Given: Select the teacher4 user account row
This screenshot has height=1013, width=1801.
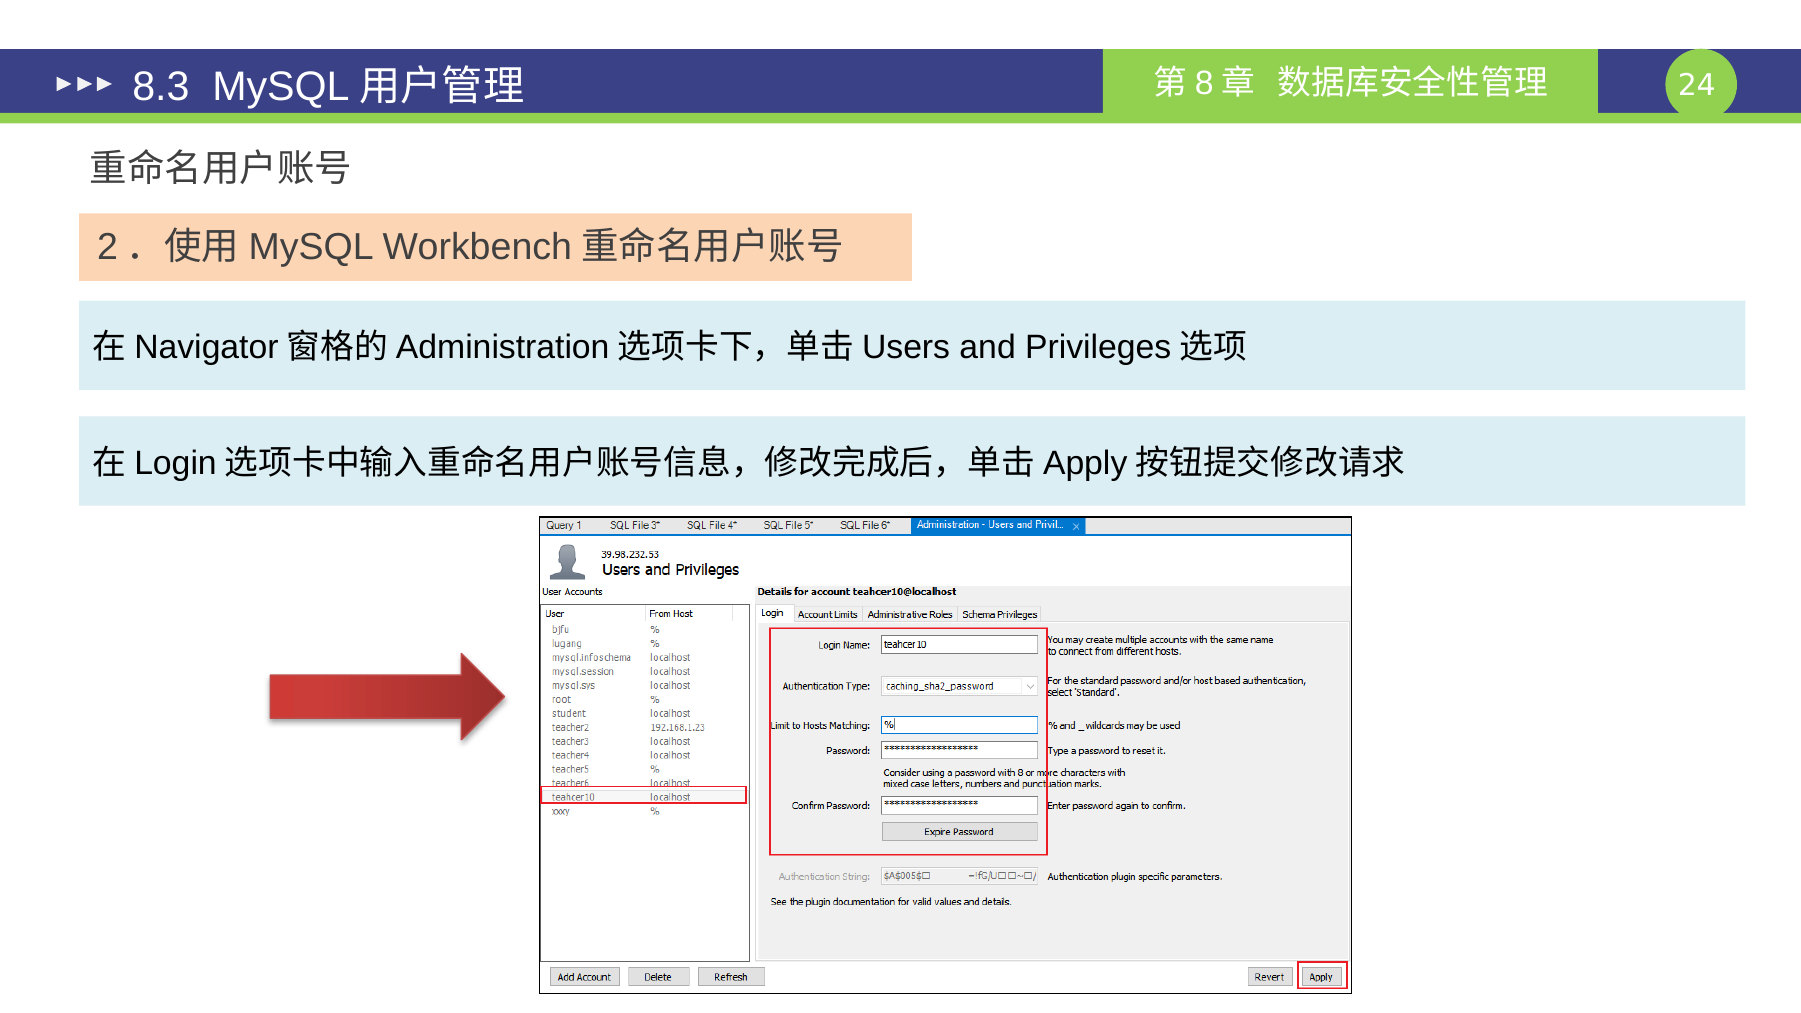Looking at the screenshot, I should [644, 756].
